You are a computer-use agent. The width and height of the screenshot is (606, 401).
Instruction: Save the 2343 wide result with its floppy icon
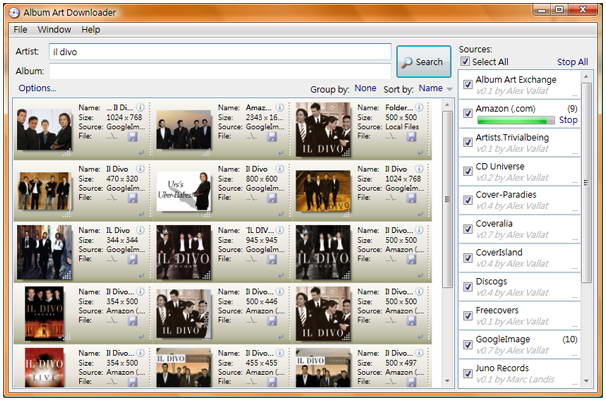click(272, 137)
